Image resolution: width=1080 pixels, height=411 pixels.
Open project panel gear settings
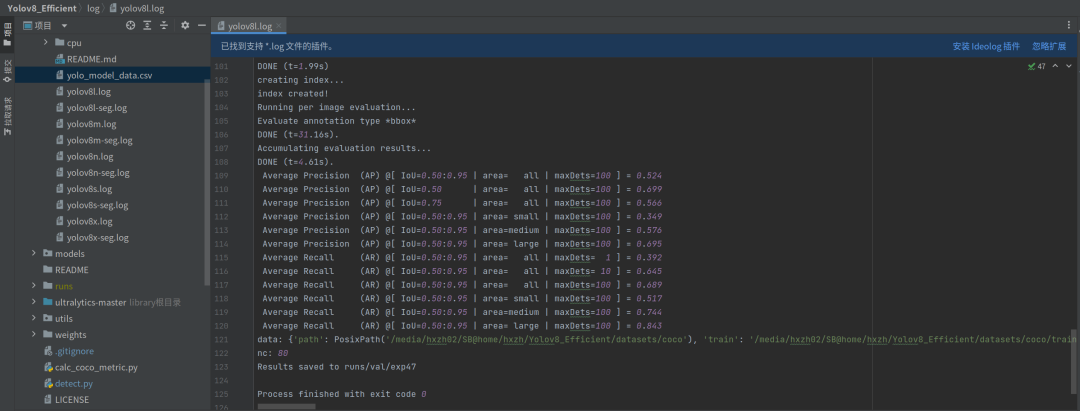(185, 25)
